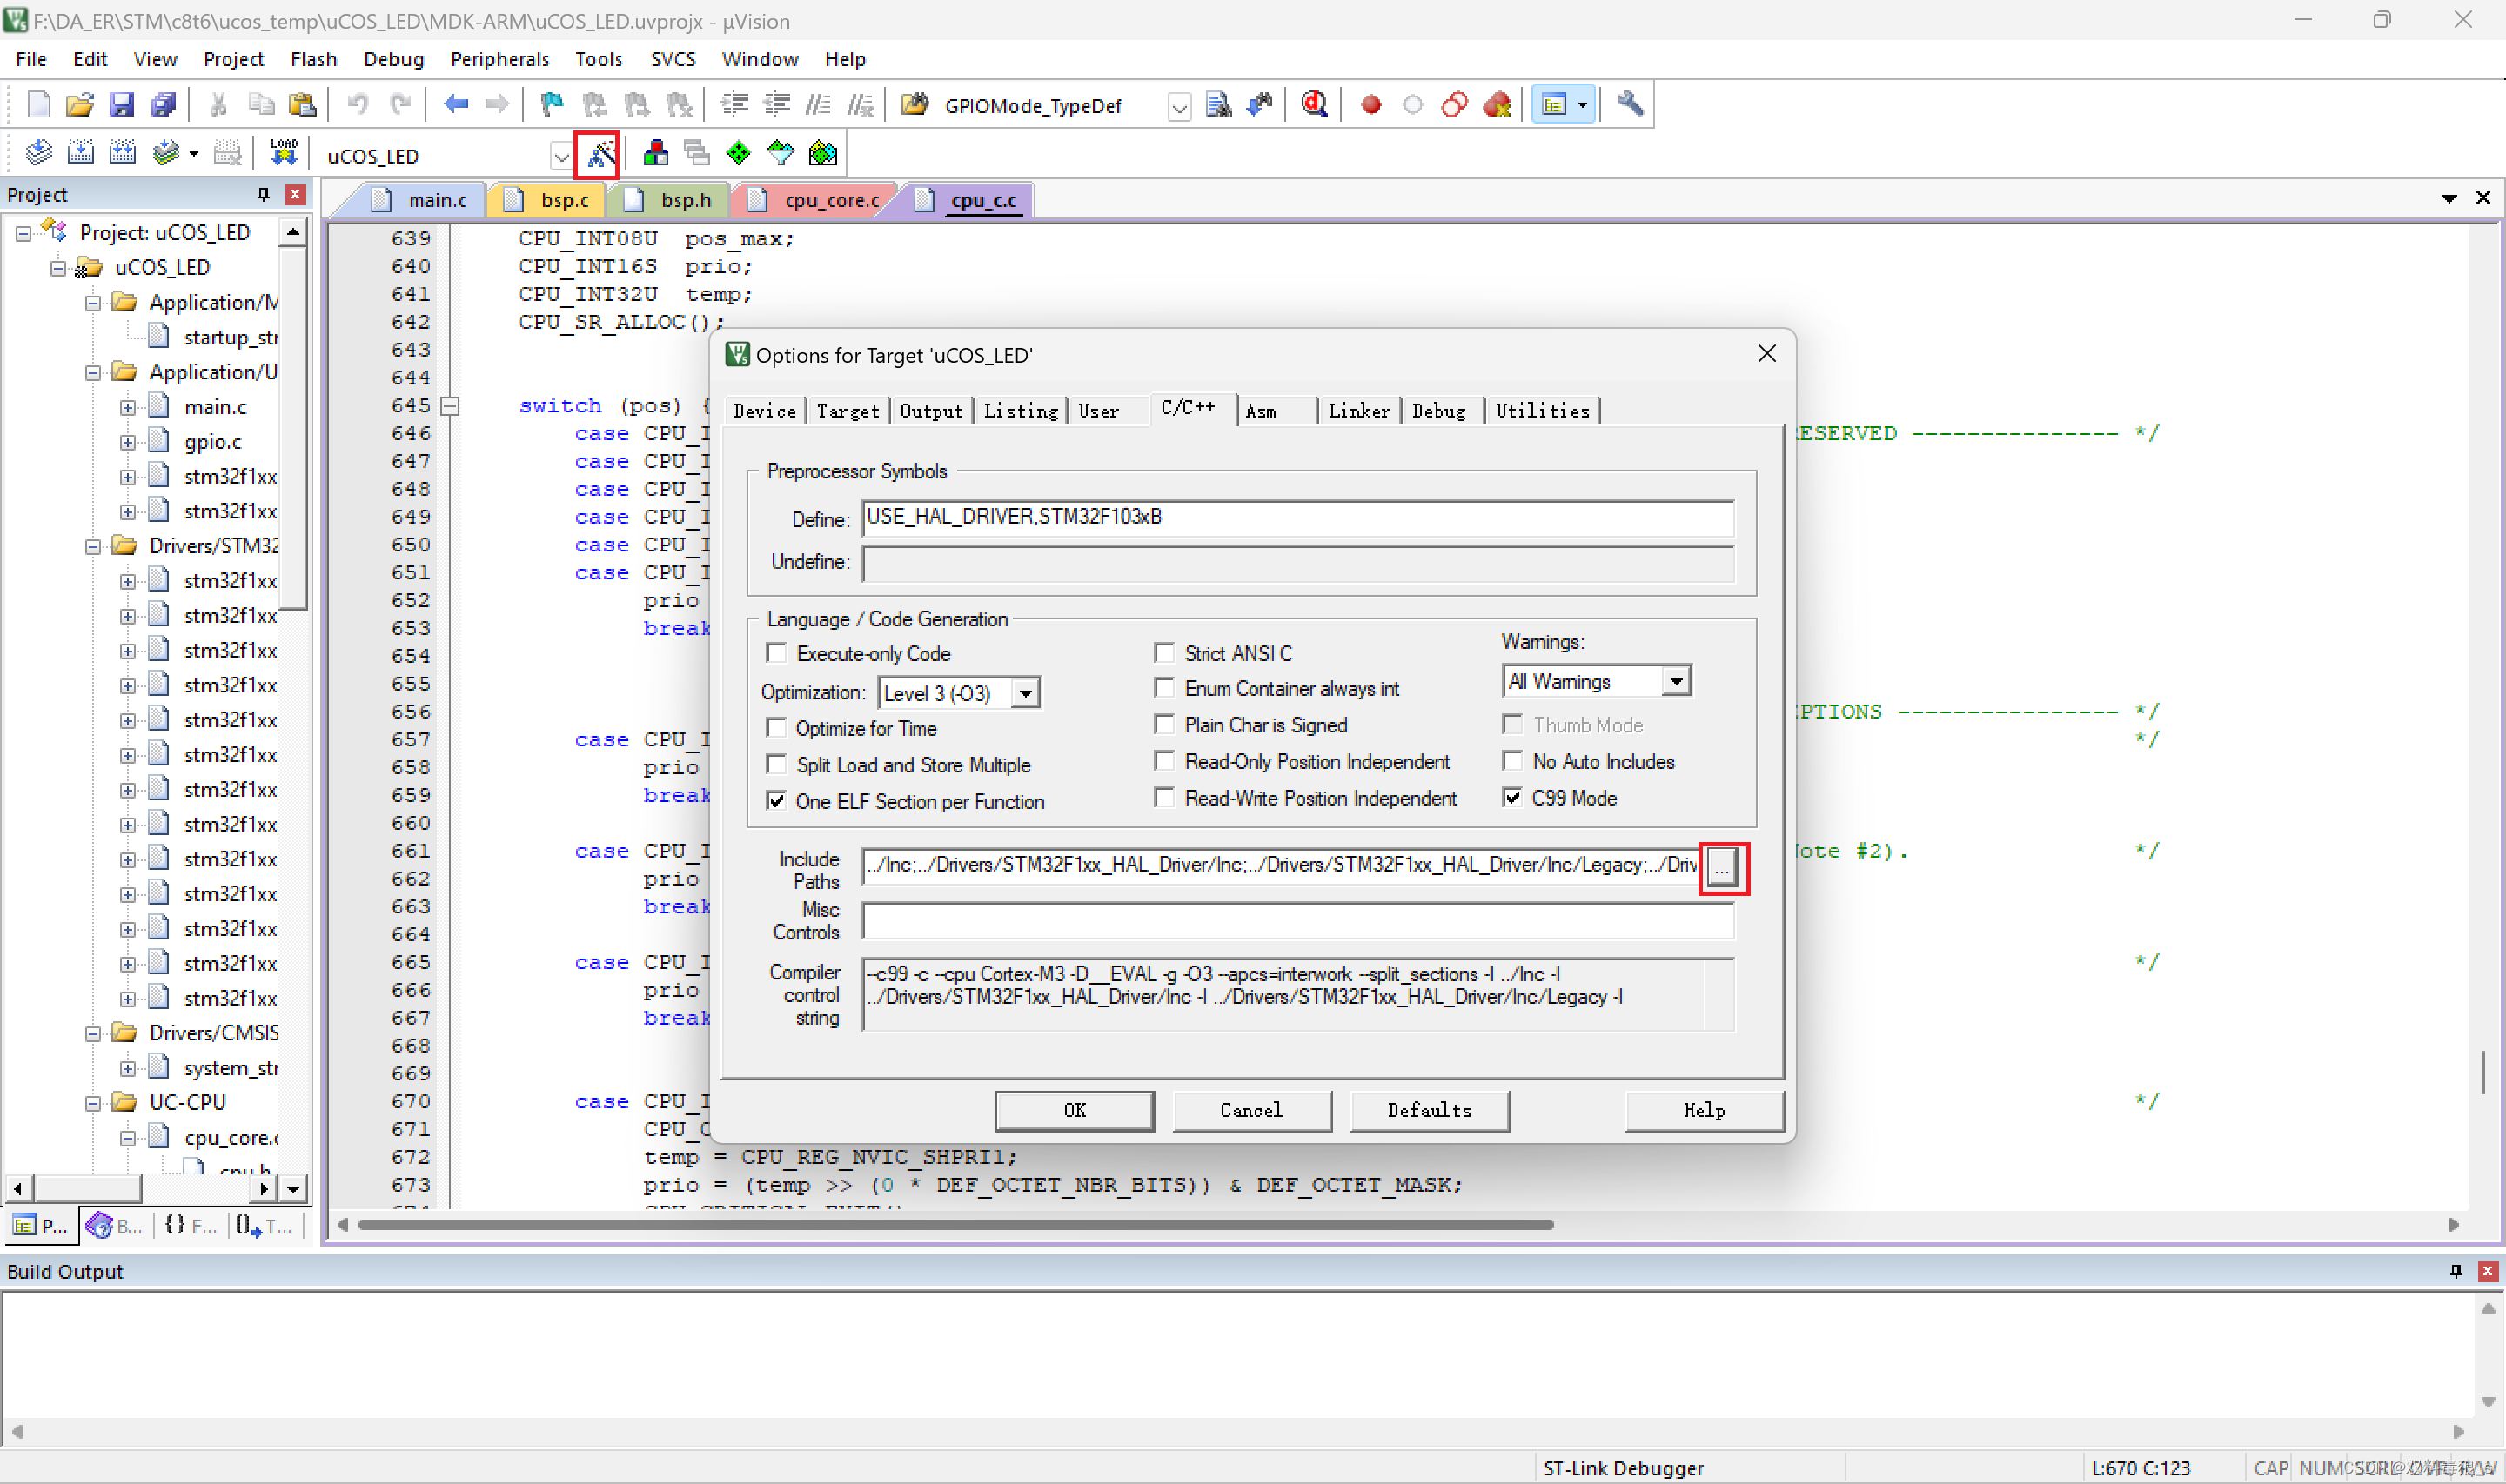Open the Configuration wrench icon

[x=1630, y=104]
